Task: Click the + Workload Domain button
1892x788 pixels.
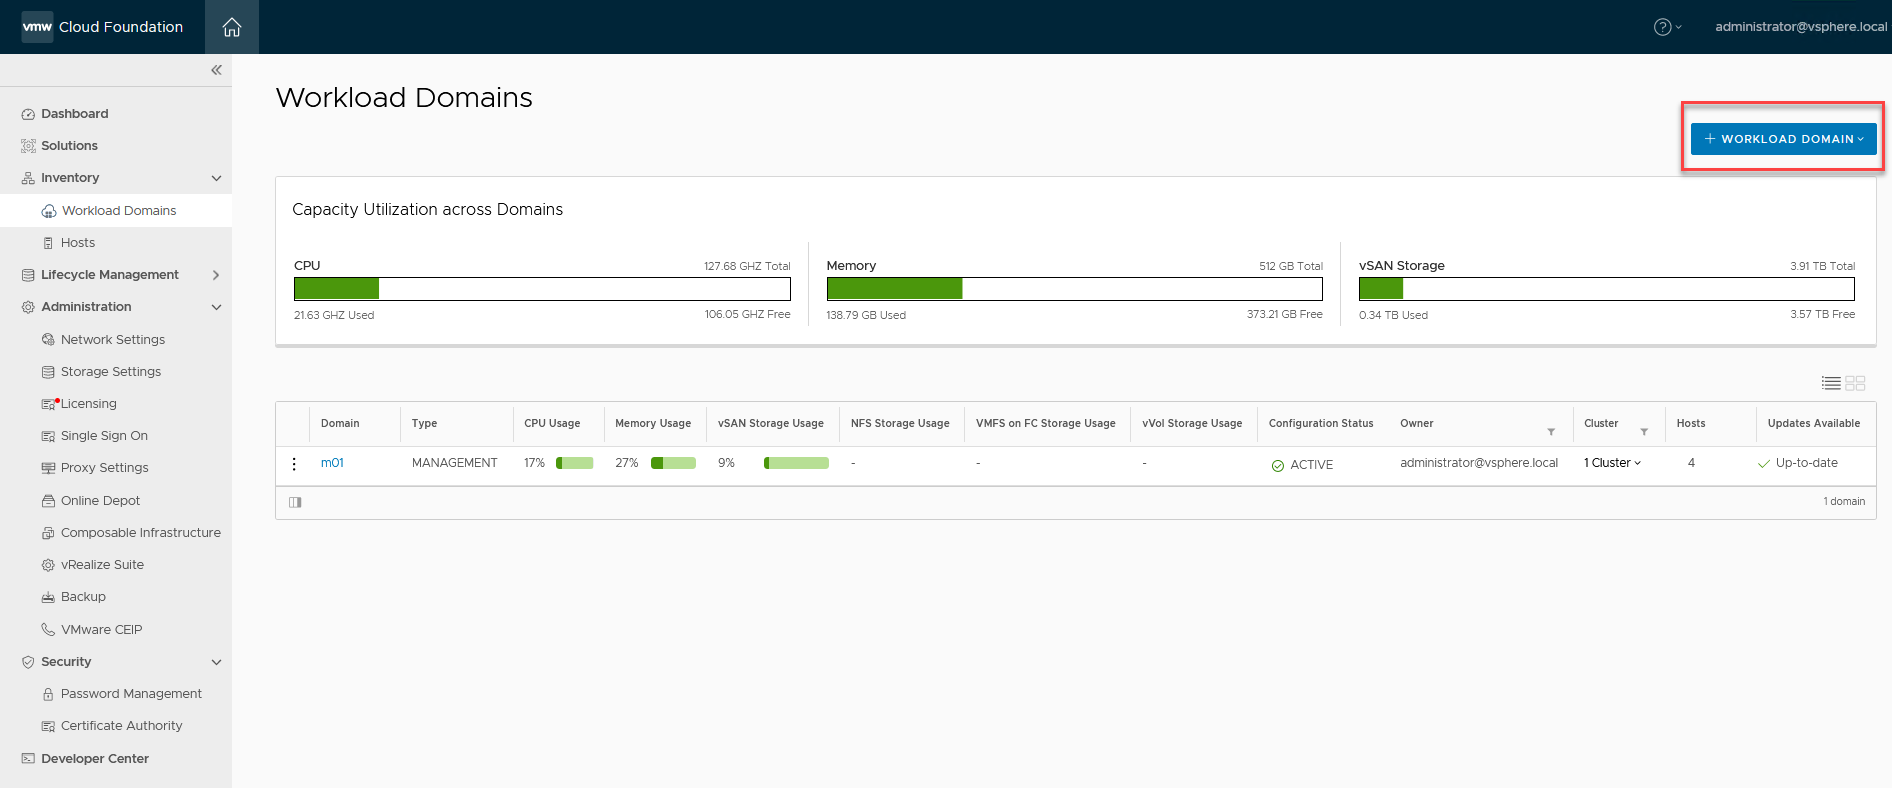Action: (x=1783, y=139)
